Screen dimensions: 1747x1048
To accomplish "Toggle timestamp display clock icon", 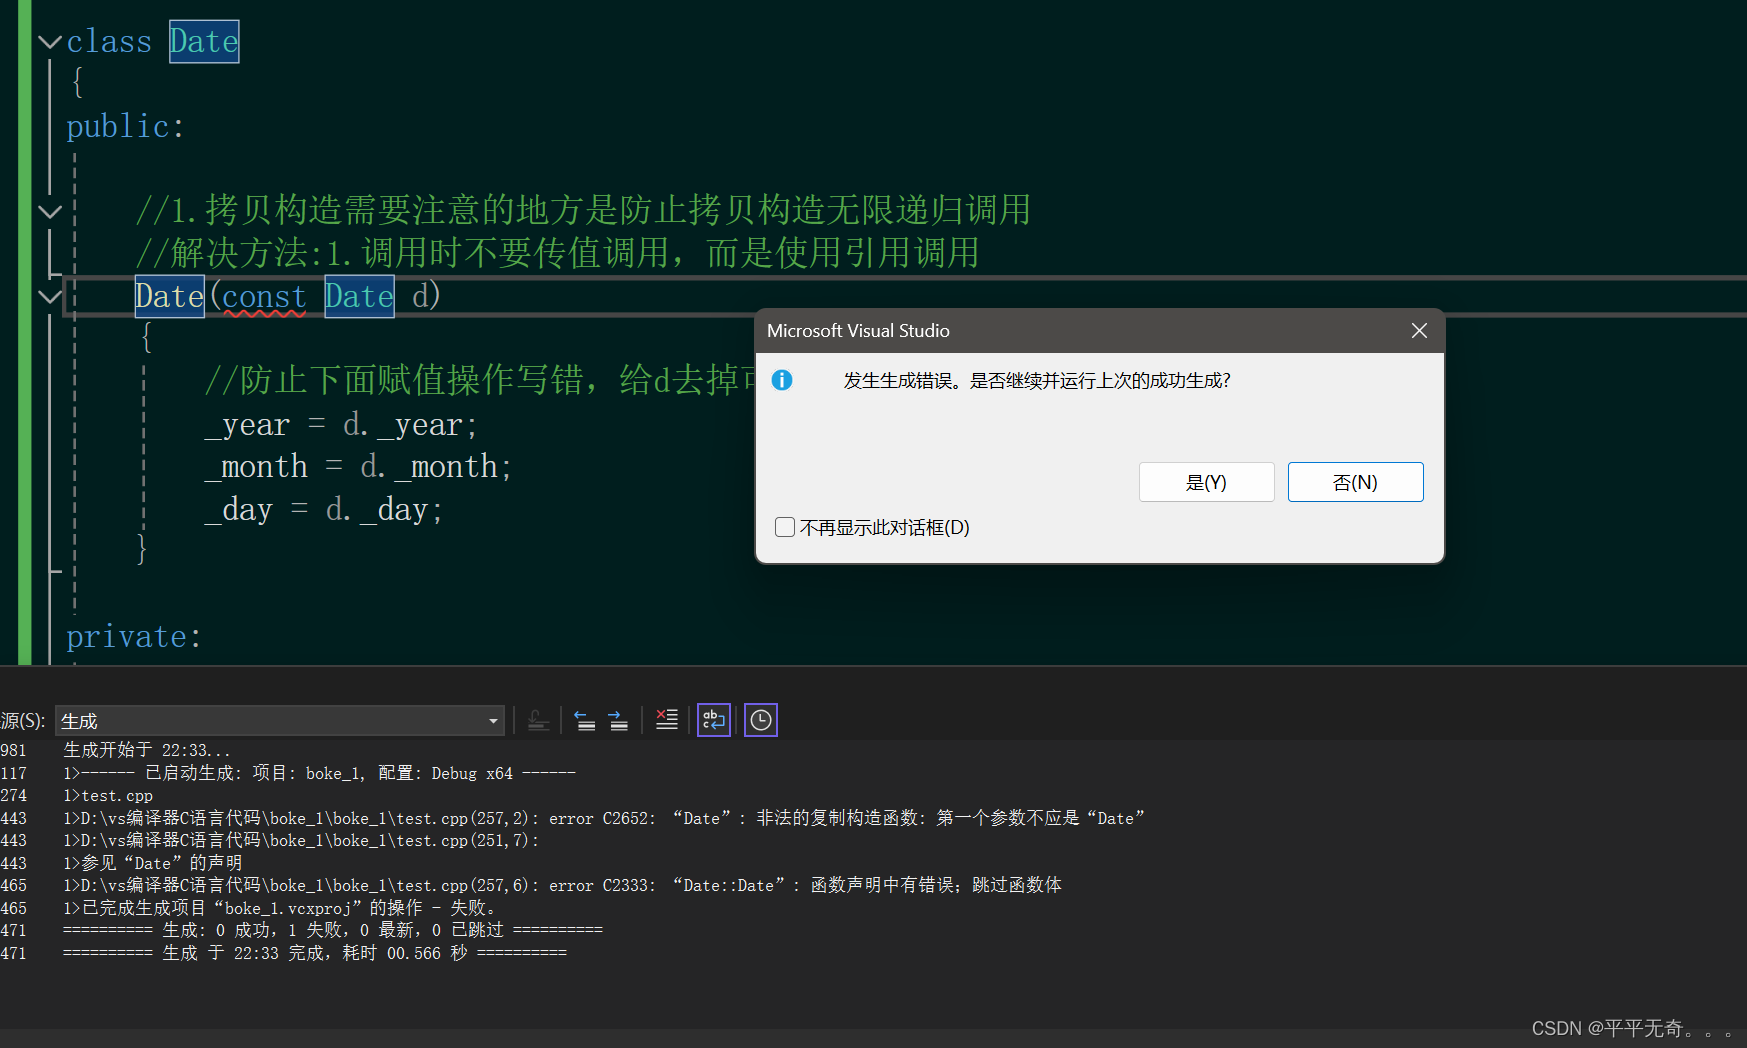I will (x=761, y=720).
